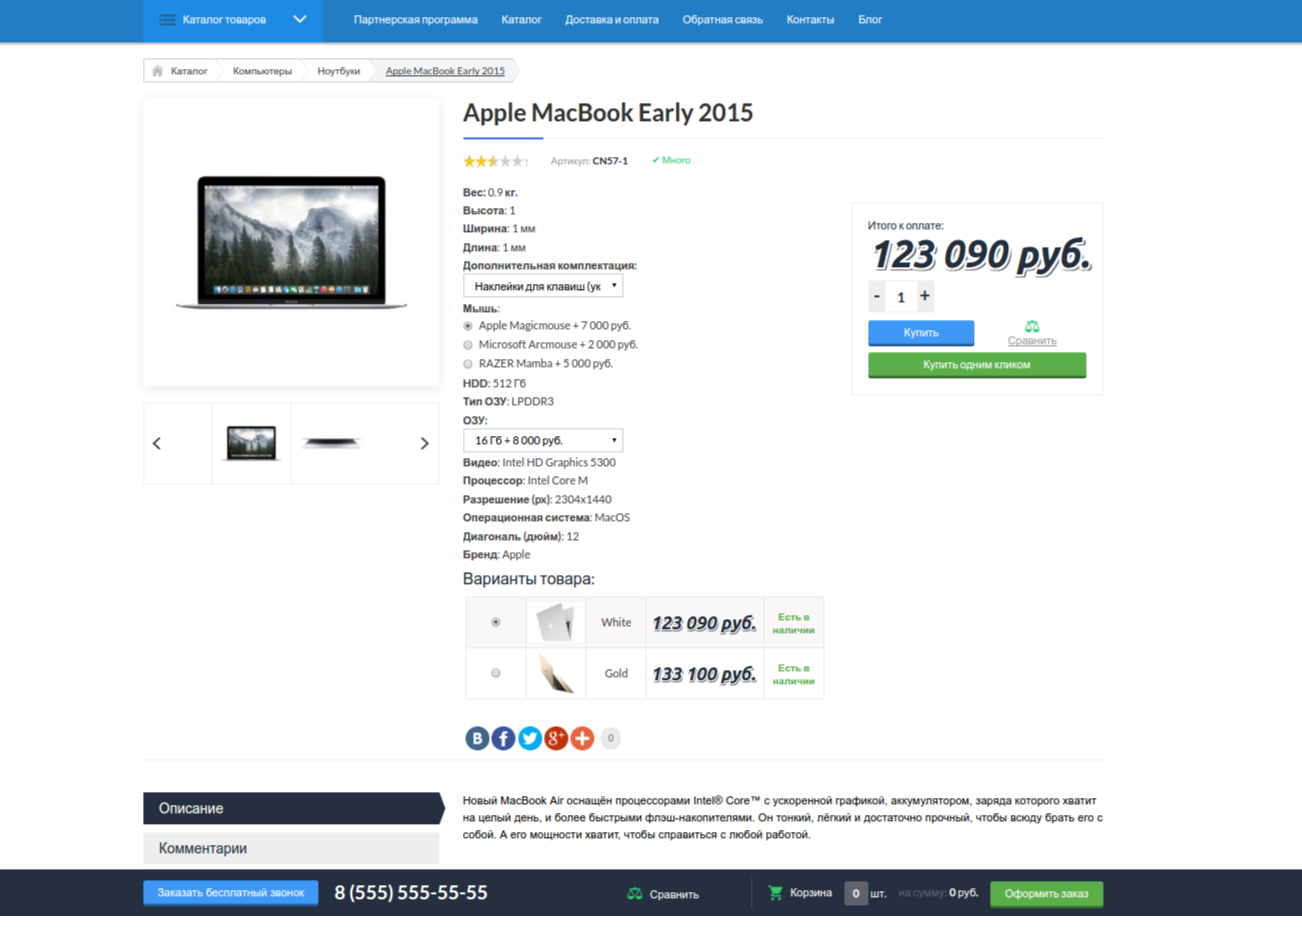Click the Gold variant image
1302x939 pixels.
[x=555, y=673]
